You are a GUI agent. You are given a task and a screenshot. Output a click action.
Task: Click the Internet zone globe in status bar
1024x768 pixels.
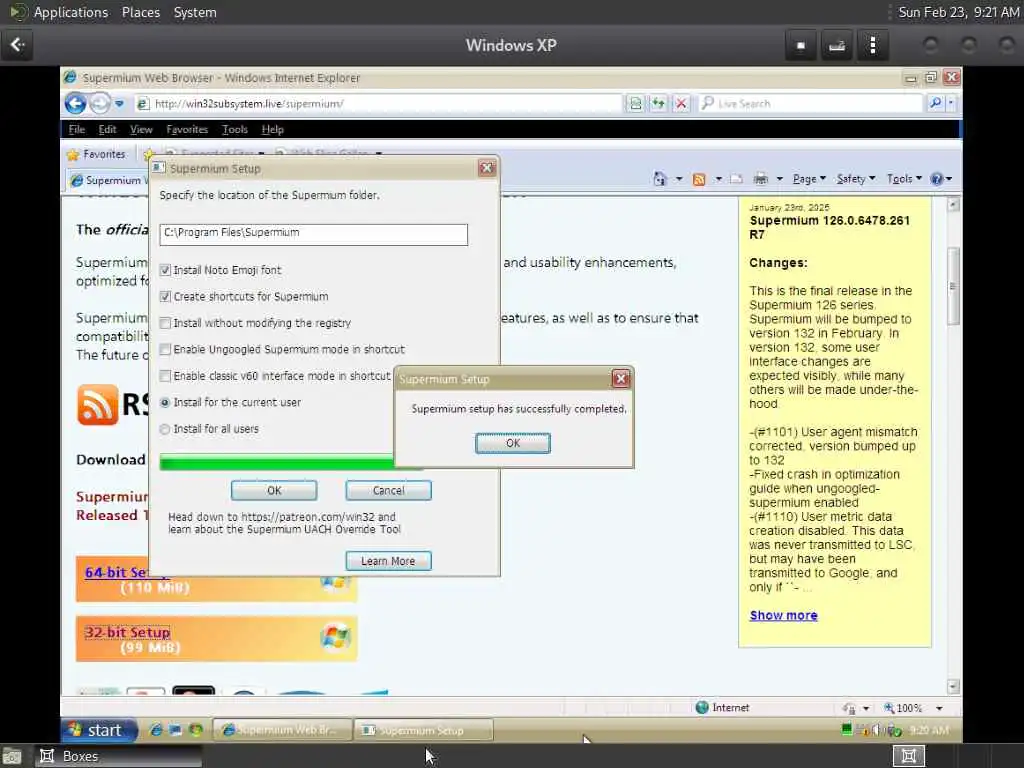702,707
